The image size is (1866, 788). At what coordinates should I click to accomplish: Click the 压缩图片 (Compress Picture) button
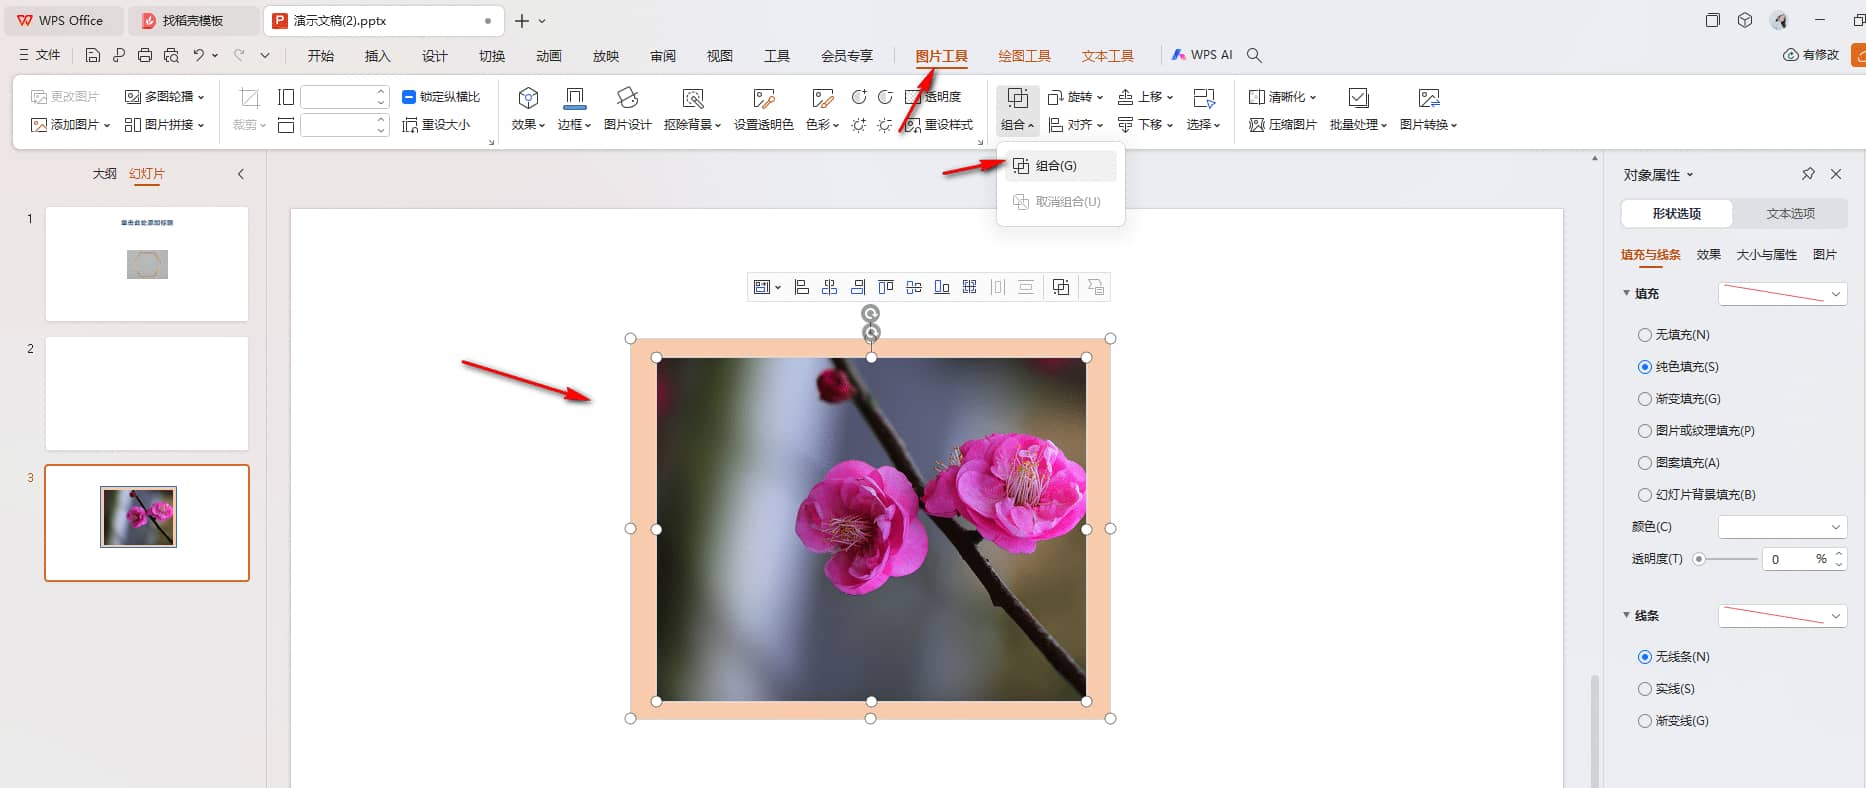[1282, 125]
